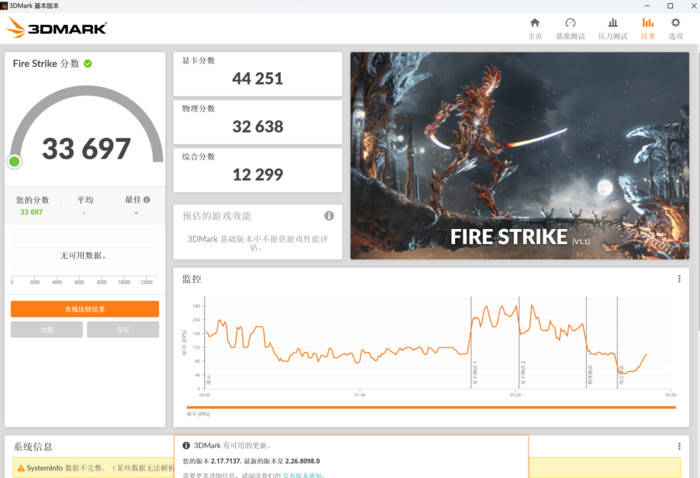Viewport: 700px width, 478px height.
Task: Click the orange FPS legend bar under chart
Action: tap(431, 407)
